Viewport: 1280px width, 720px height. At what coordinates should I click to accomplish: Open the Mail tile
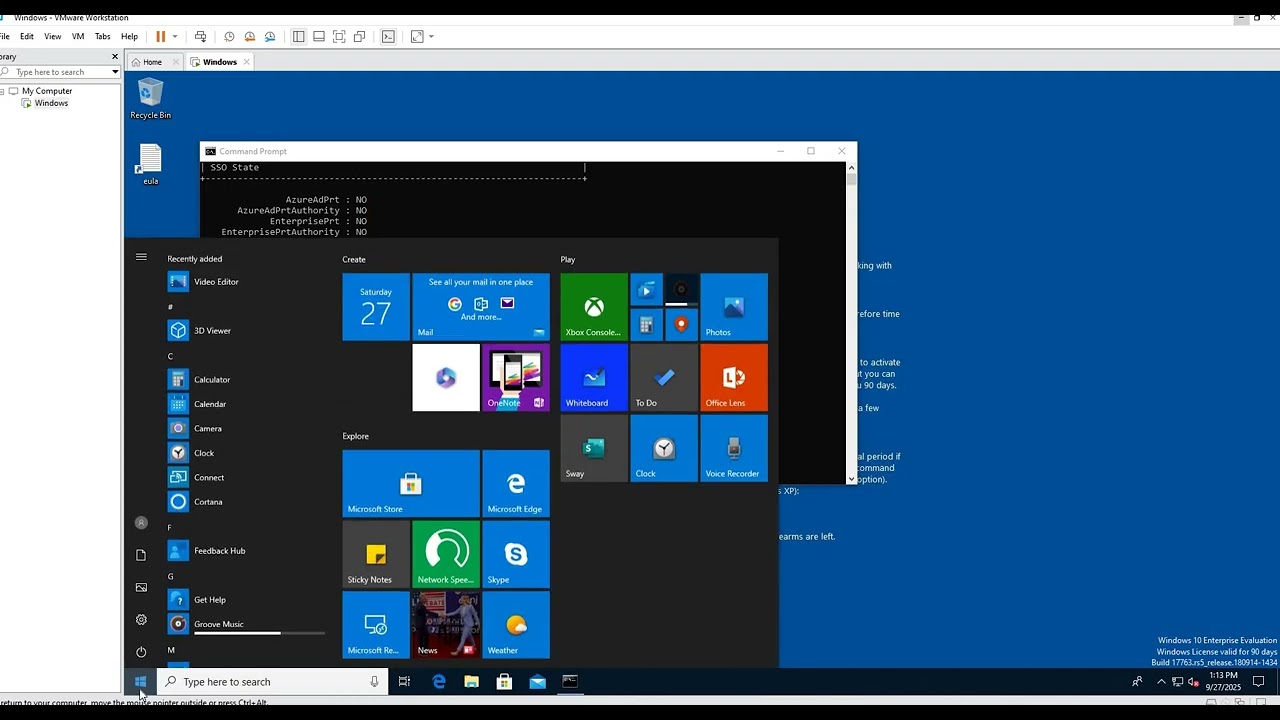coord(481,307)
